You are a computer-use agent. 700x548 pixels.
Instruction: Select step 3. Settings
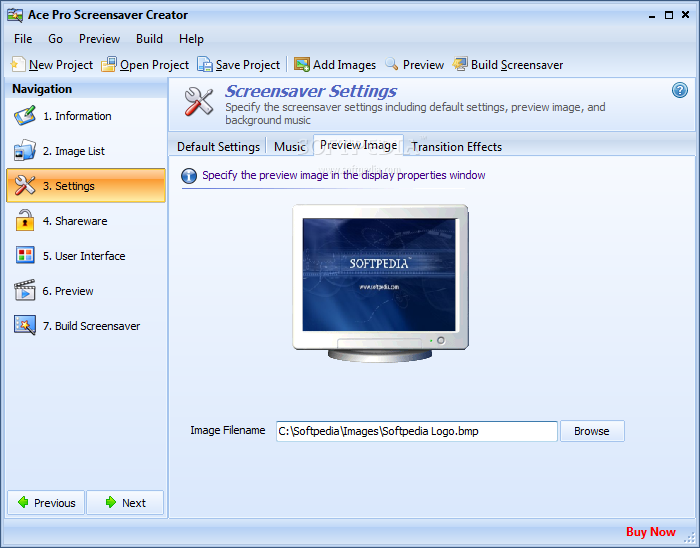[86, 186]
